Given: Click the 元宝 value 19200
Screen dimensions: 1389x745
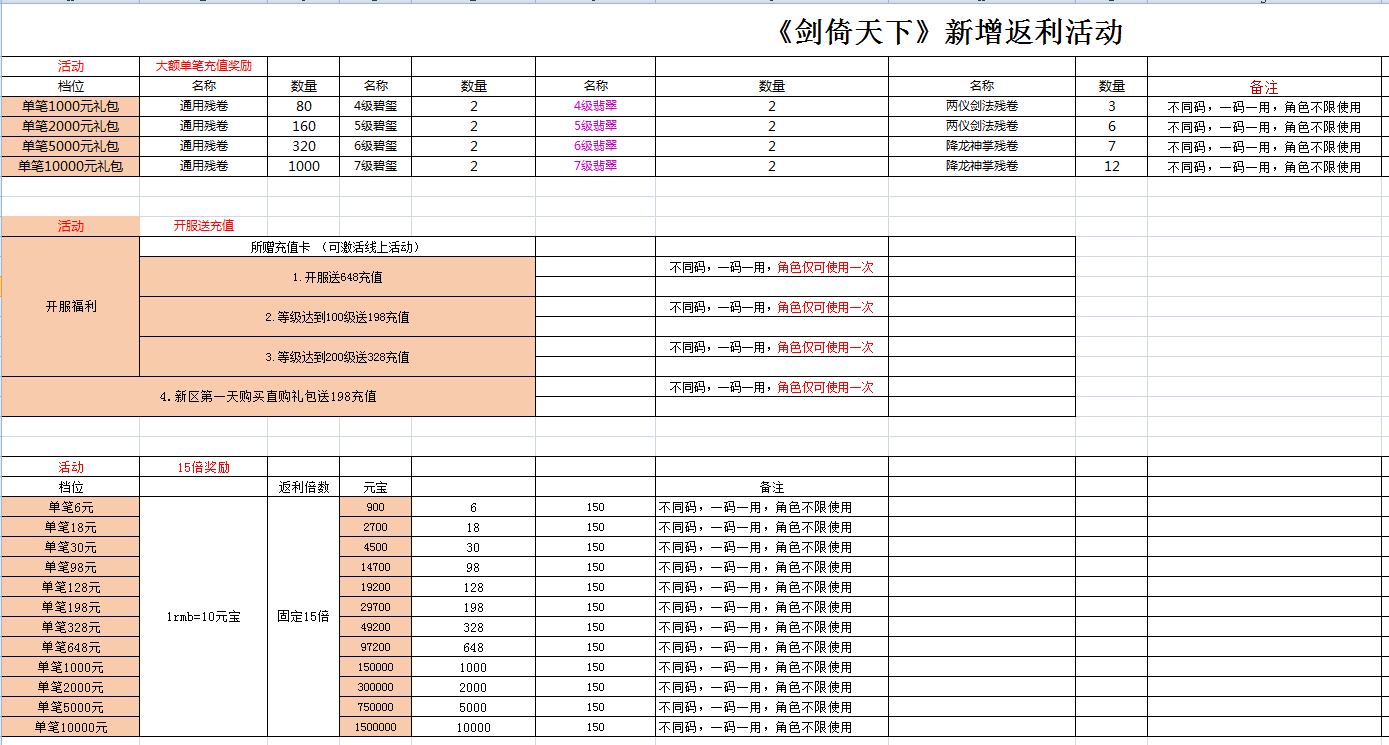Looking at the screenshot, I should click(375, 587).
